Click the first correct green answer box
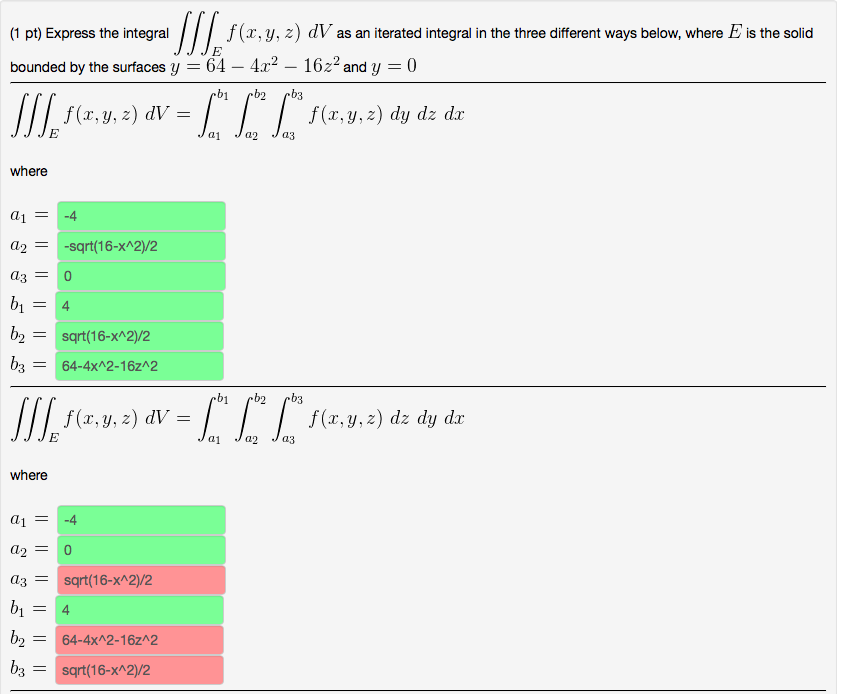The image size is (847, 694). 140,215
